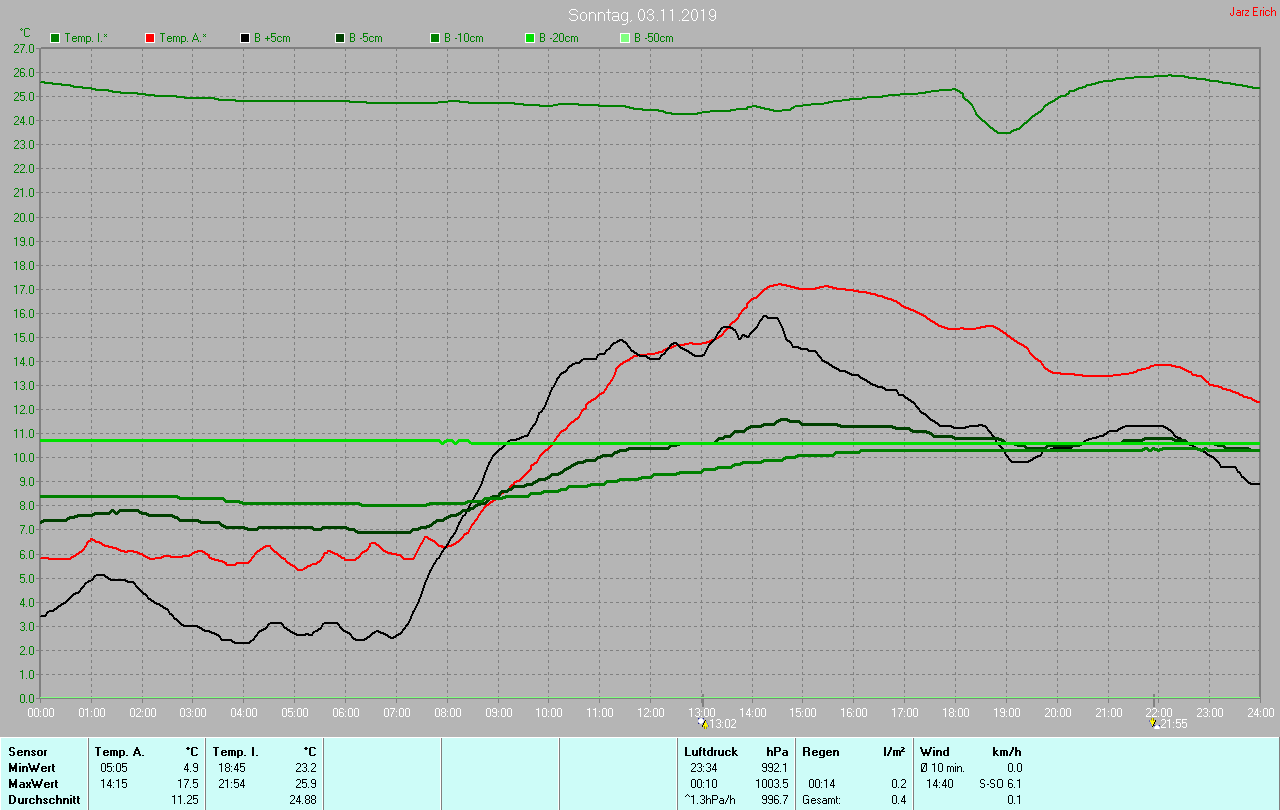Screen dimensions: 1280x810
Task: Click the Temp. I.* legend color square
Action: 55,38
